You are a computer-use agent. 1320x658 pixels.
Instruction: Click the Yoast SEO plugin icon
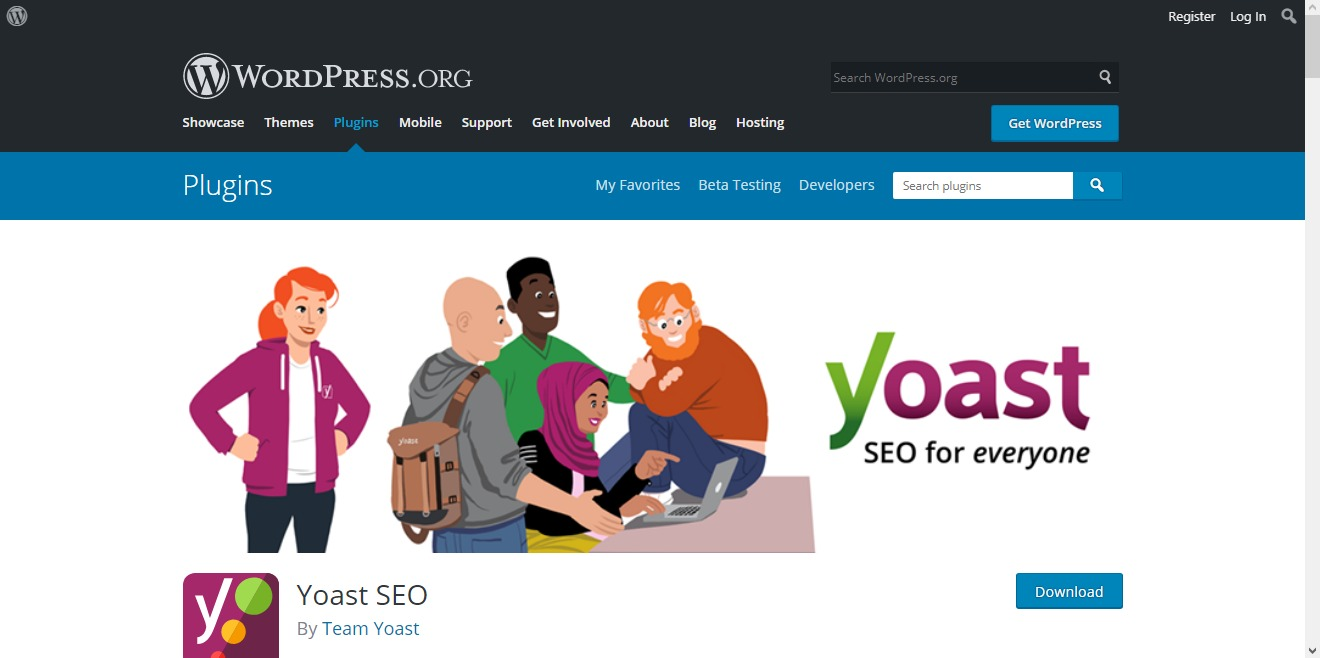231,615
